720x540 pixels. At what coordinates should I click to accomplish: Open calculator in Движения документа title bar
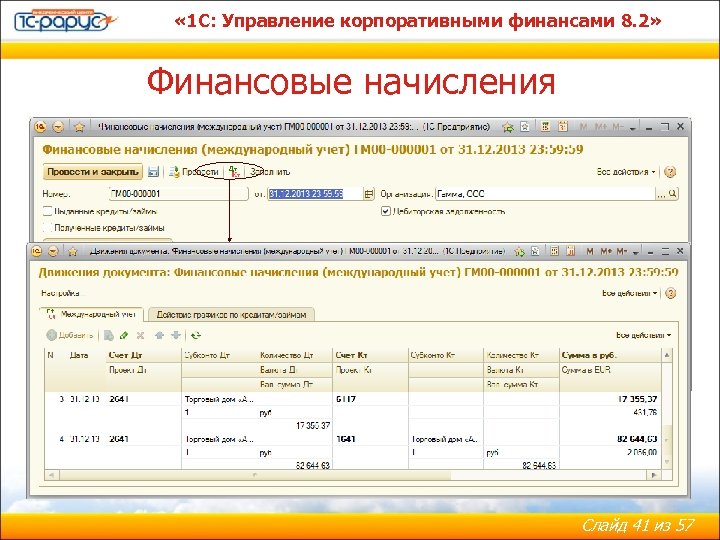pos(554,251)
